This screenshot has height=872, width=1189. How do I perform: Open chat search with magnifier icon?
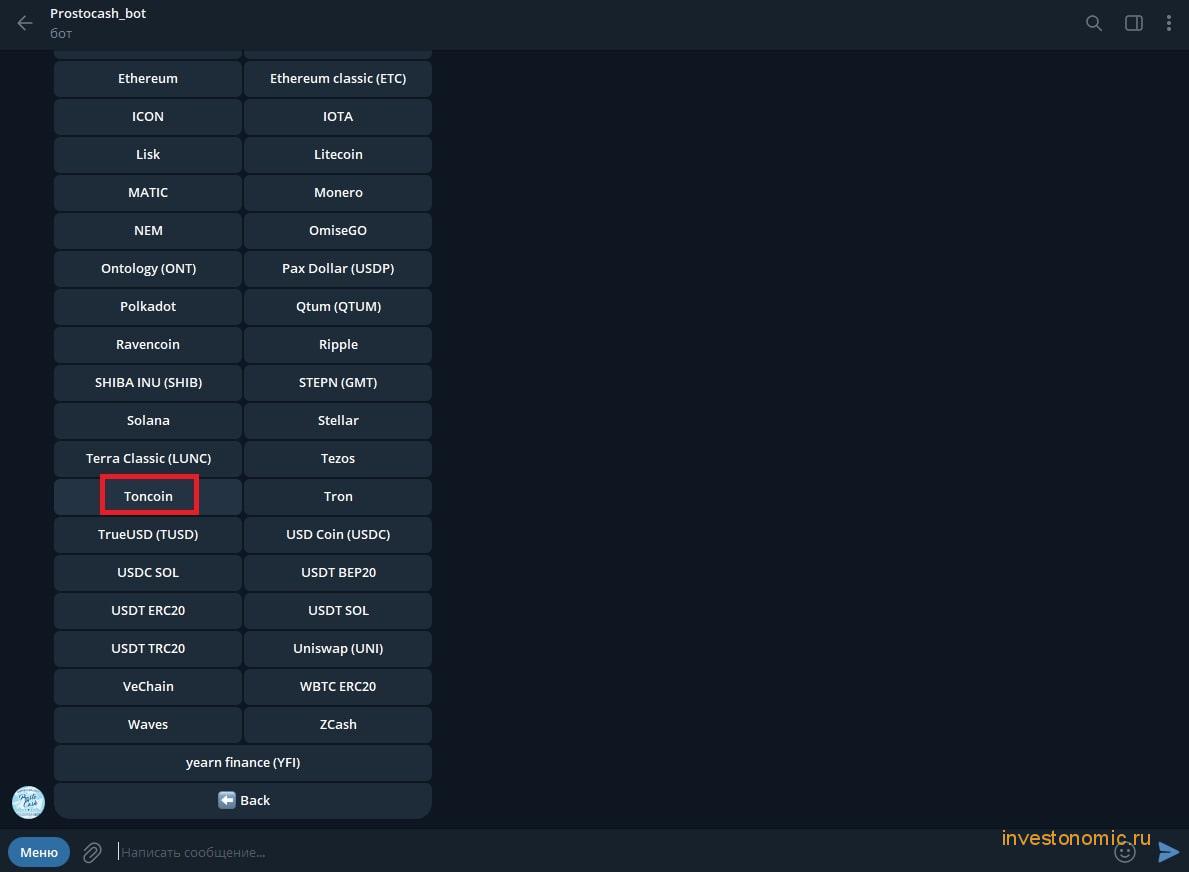(x=1093, y=24)
